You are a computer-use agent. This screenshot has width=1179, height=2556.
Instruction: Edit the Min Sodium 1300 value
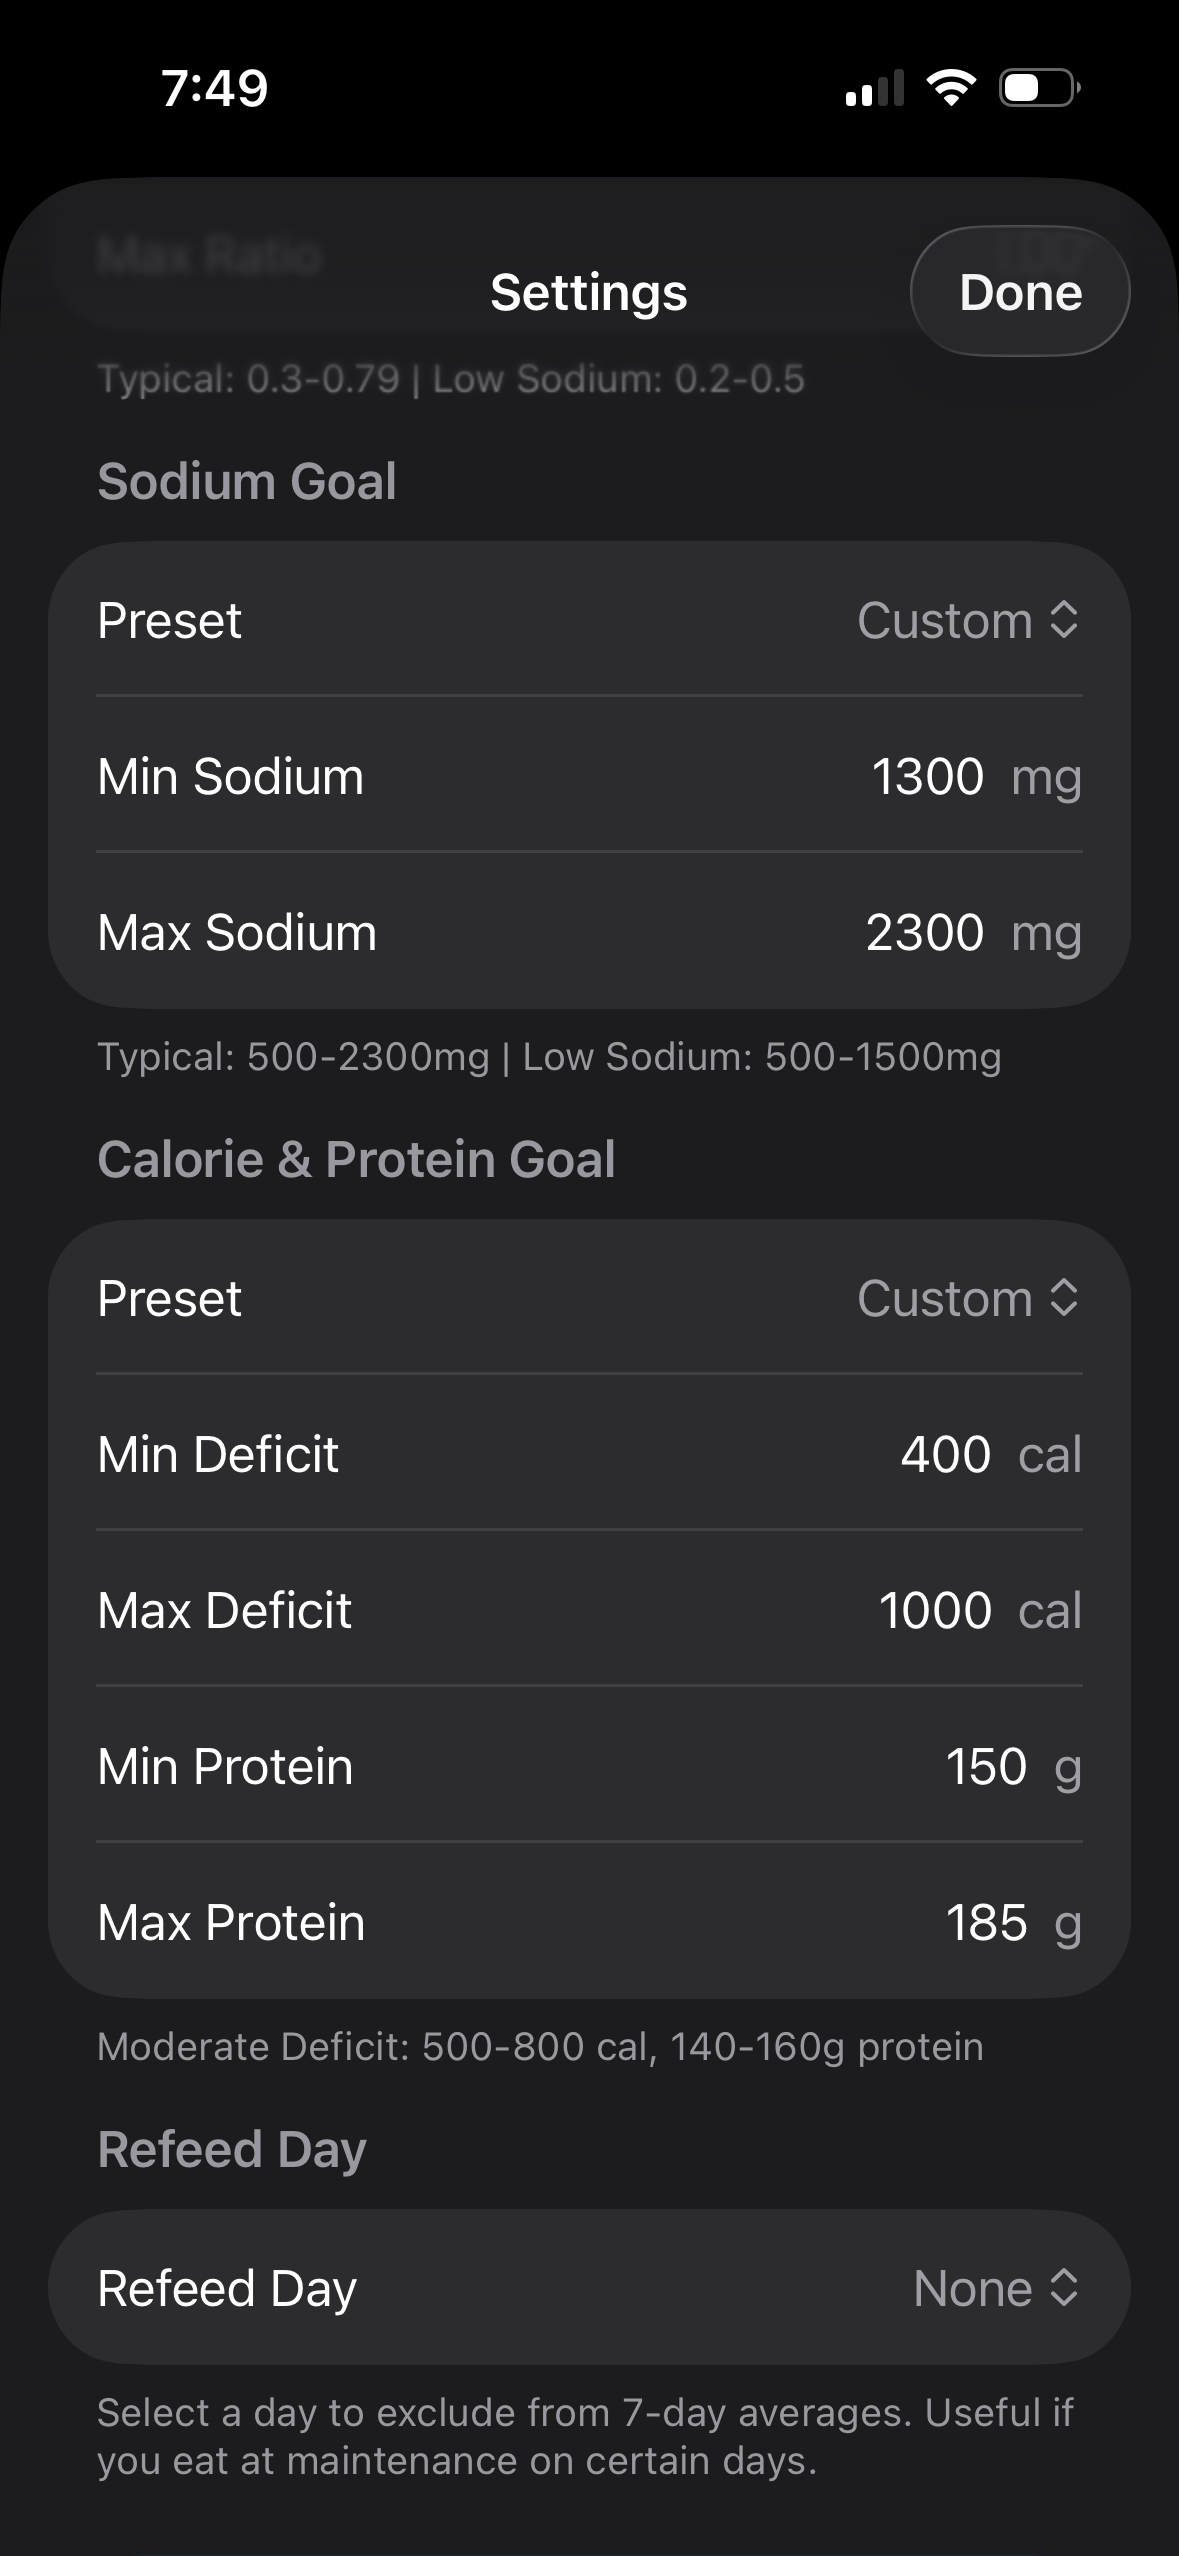tap(928, 776)
